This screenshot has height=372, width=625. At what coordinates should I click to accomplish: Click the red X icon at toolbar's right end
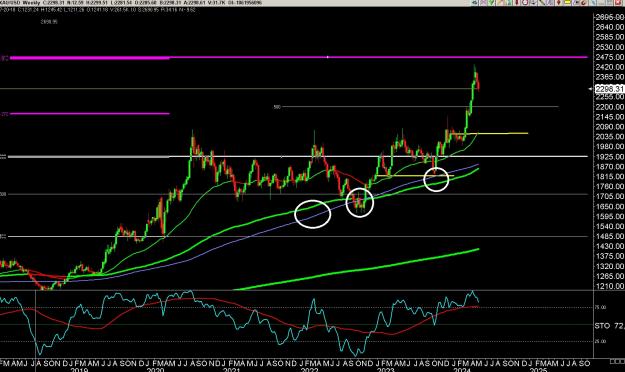[x=618, y=2]
